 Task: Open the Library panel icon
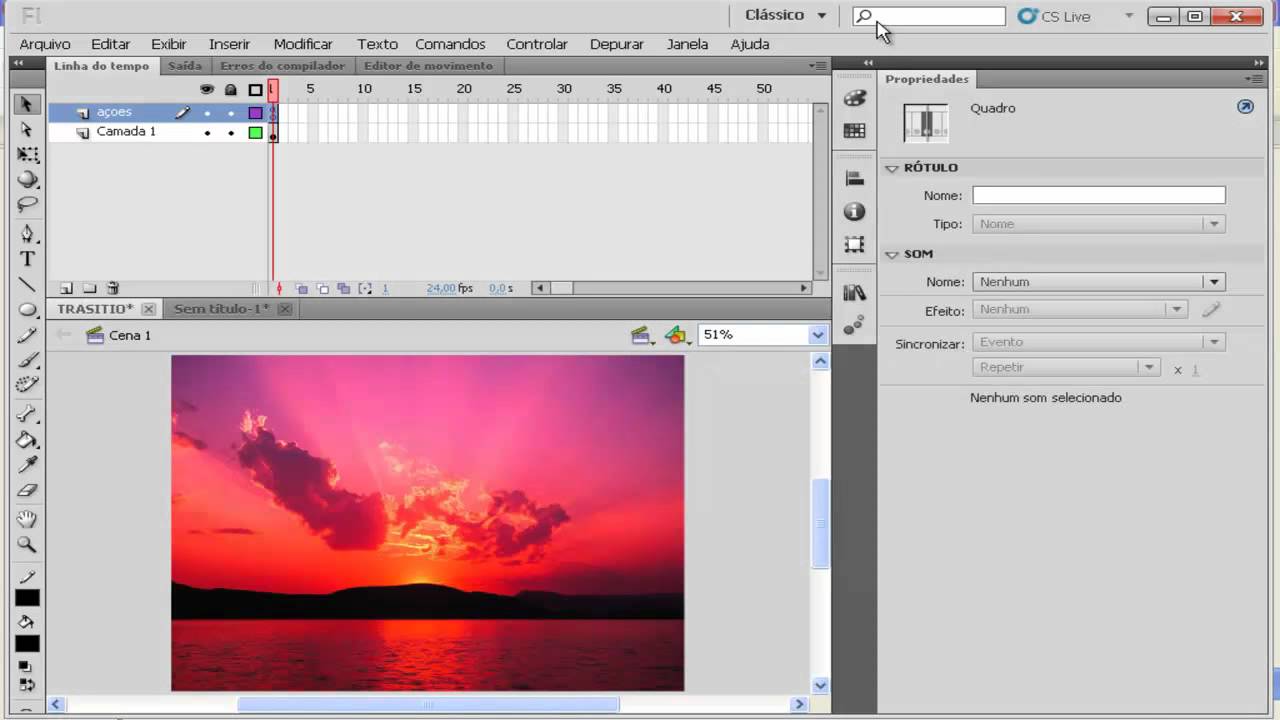point(854,292)
